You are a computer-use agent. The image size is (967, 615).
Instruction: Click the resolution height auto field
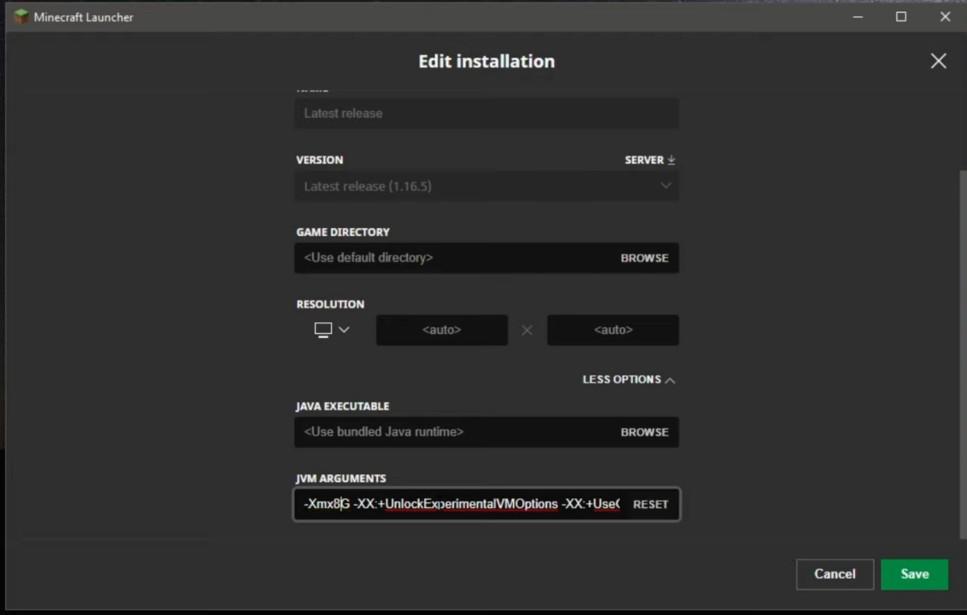(x=612, y=330)
